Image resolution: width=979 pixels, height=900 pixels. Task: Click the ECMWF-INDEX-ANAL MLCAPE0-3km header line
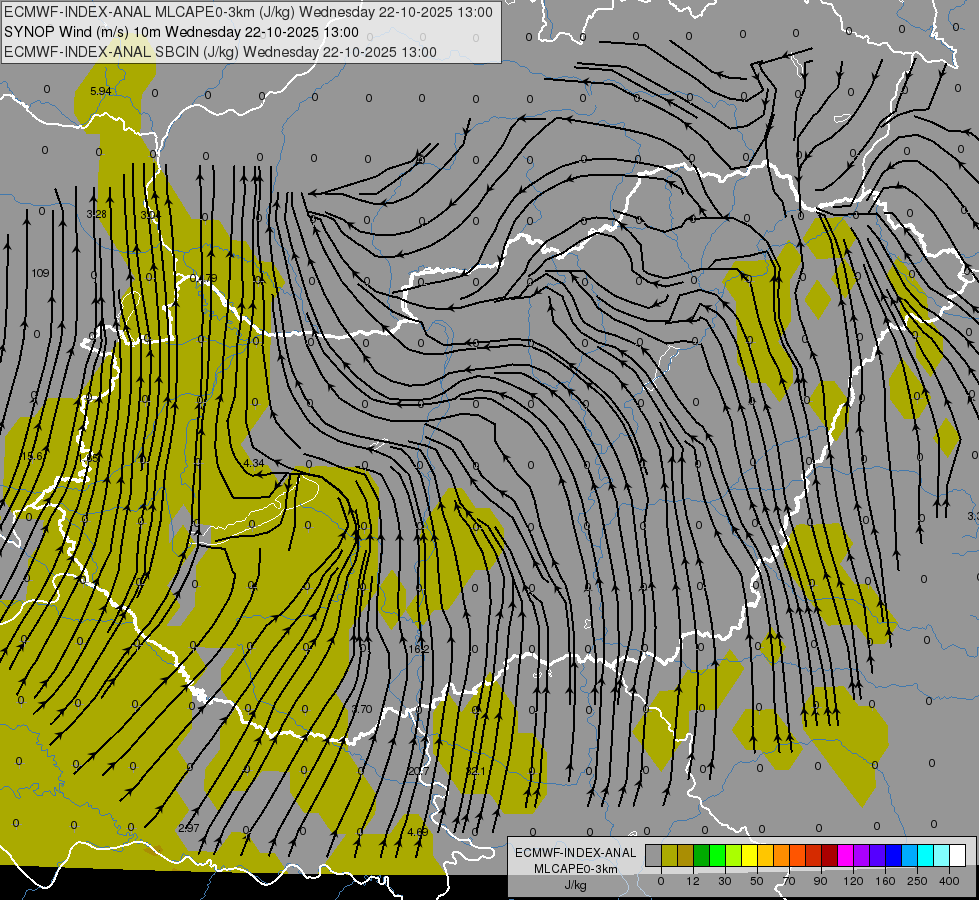pyautogui.click(x=248, y=12)
